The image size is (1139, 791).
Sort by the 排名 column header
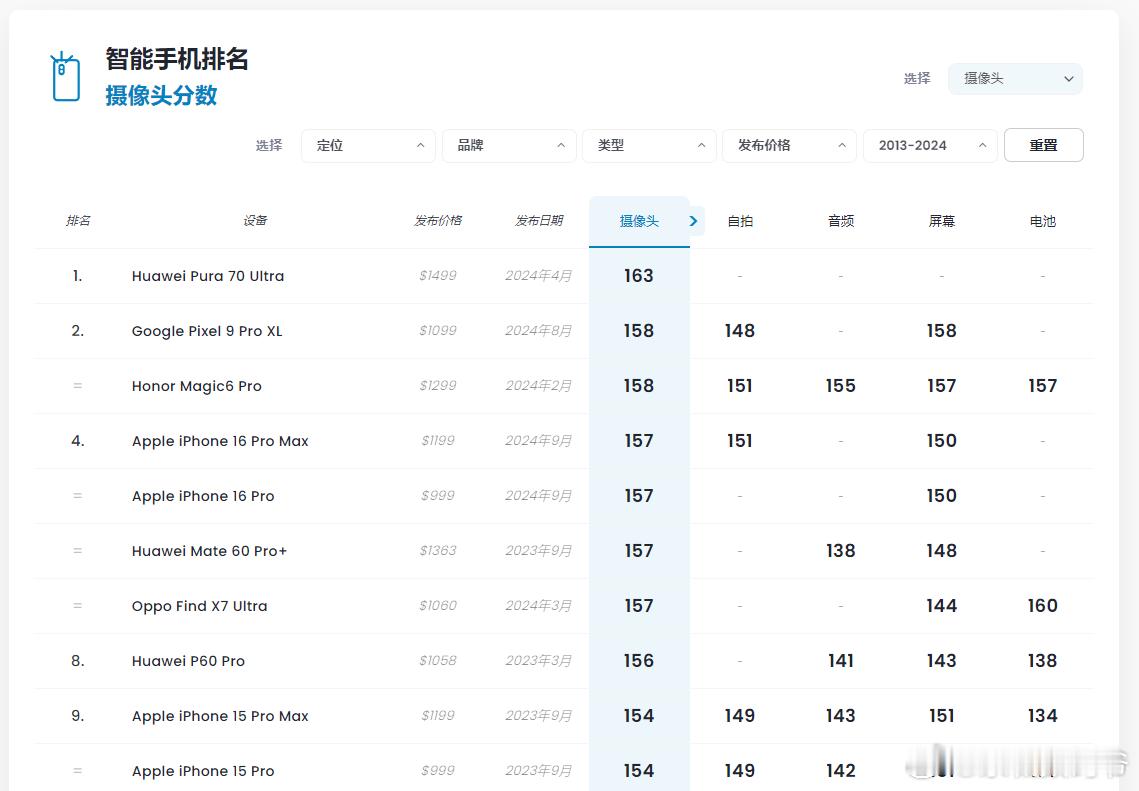(x=78, y=220)
